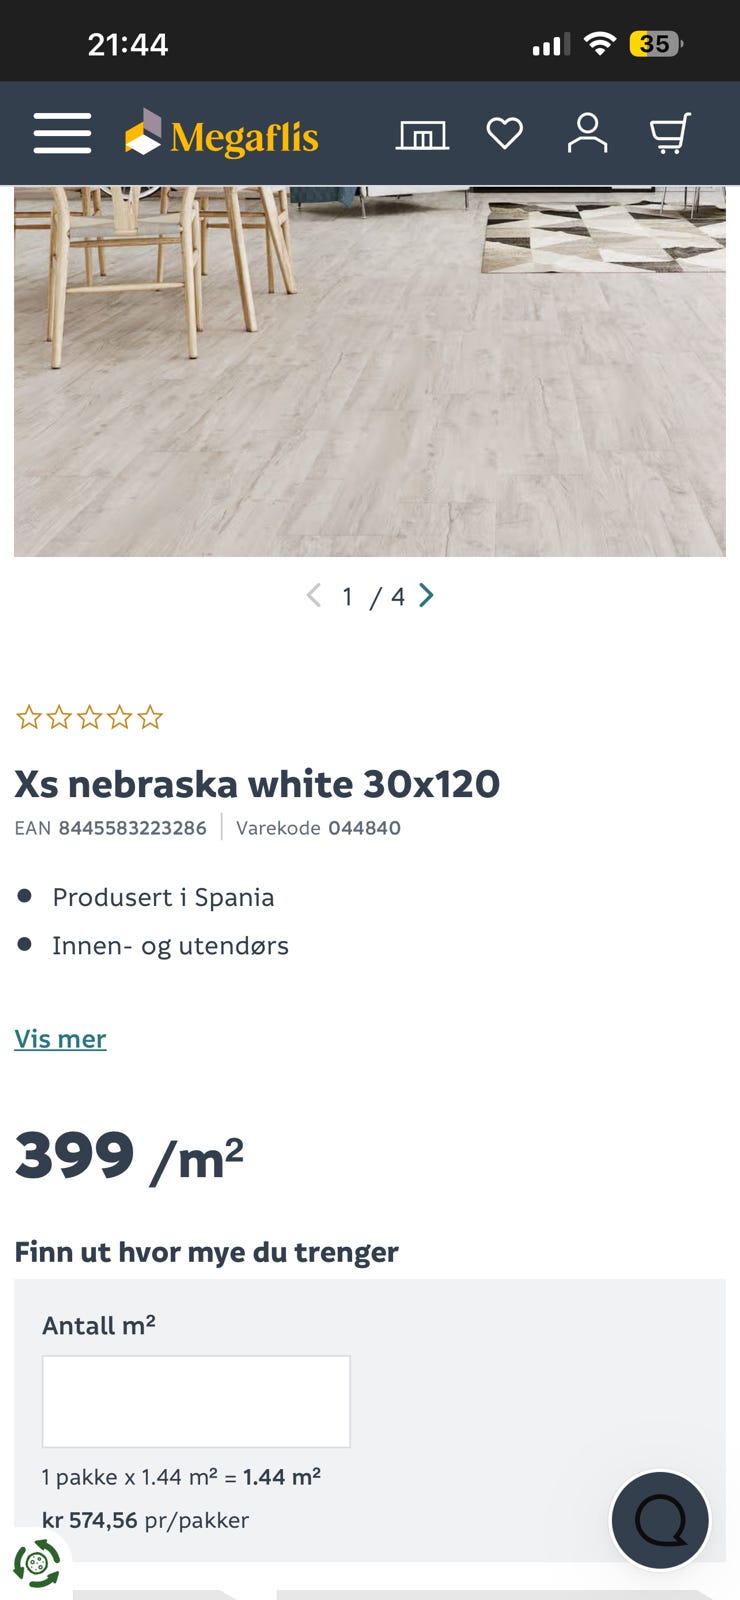Open cookie settings icon

point(37,1563)
